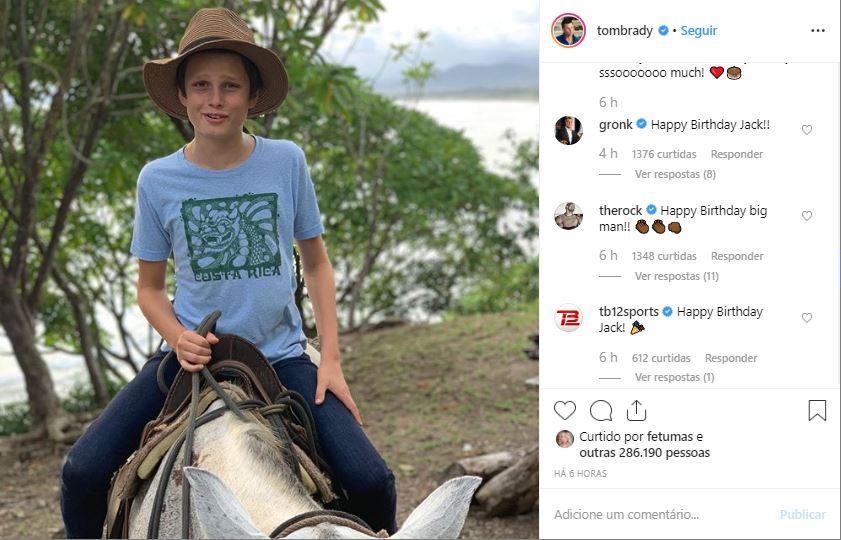Like therock's comment with heart
Viewport: 841px width, 540px height.
point(807,216)
